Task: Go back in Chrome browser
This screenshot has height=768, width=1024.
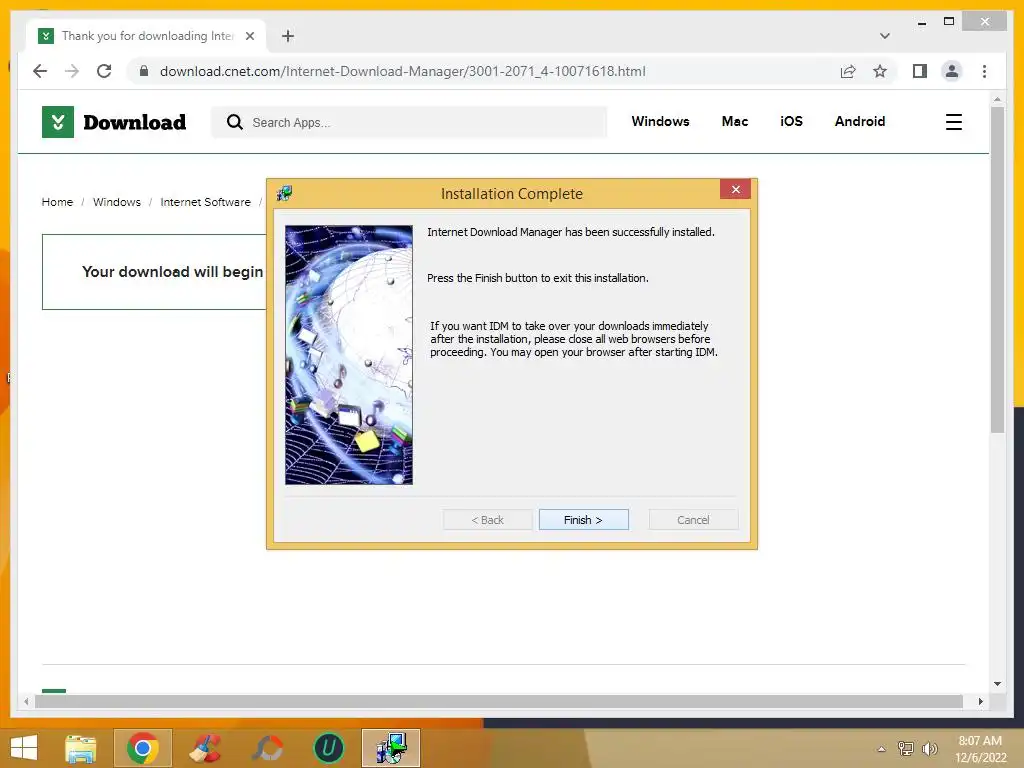Action: (40, 71)
